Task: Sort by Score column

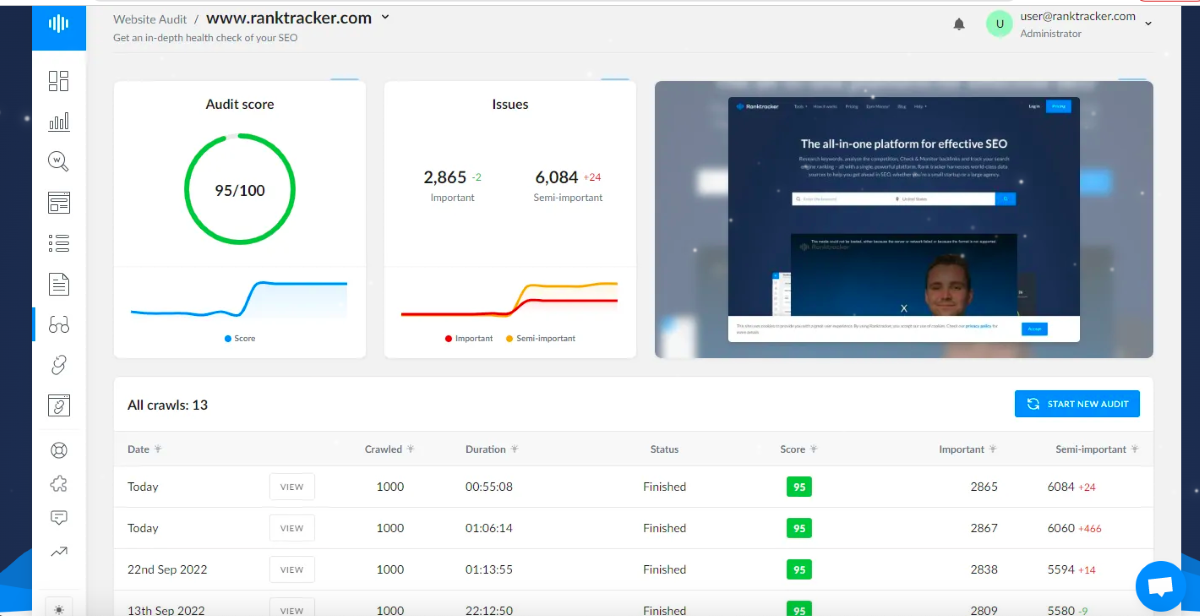Action: click(x=798, y=449)
